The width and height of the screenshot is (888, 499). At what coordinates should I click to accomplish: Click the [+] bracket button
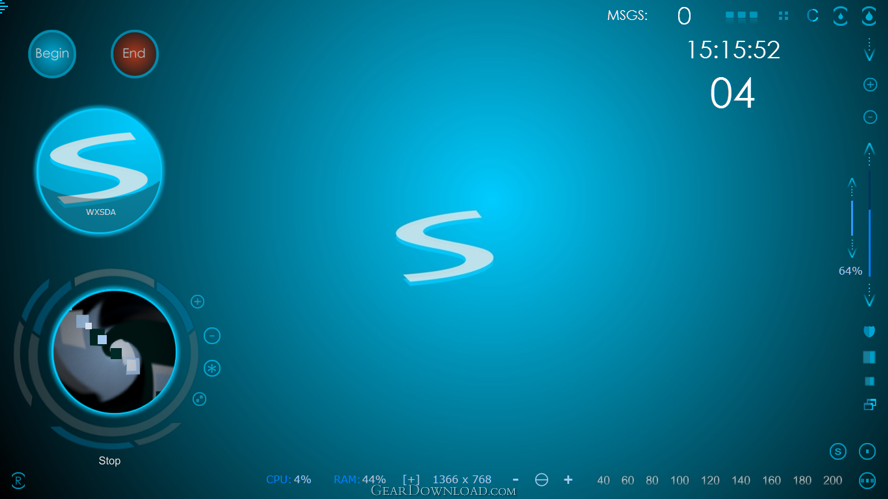tap(411, 480)
